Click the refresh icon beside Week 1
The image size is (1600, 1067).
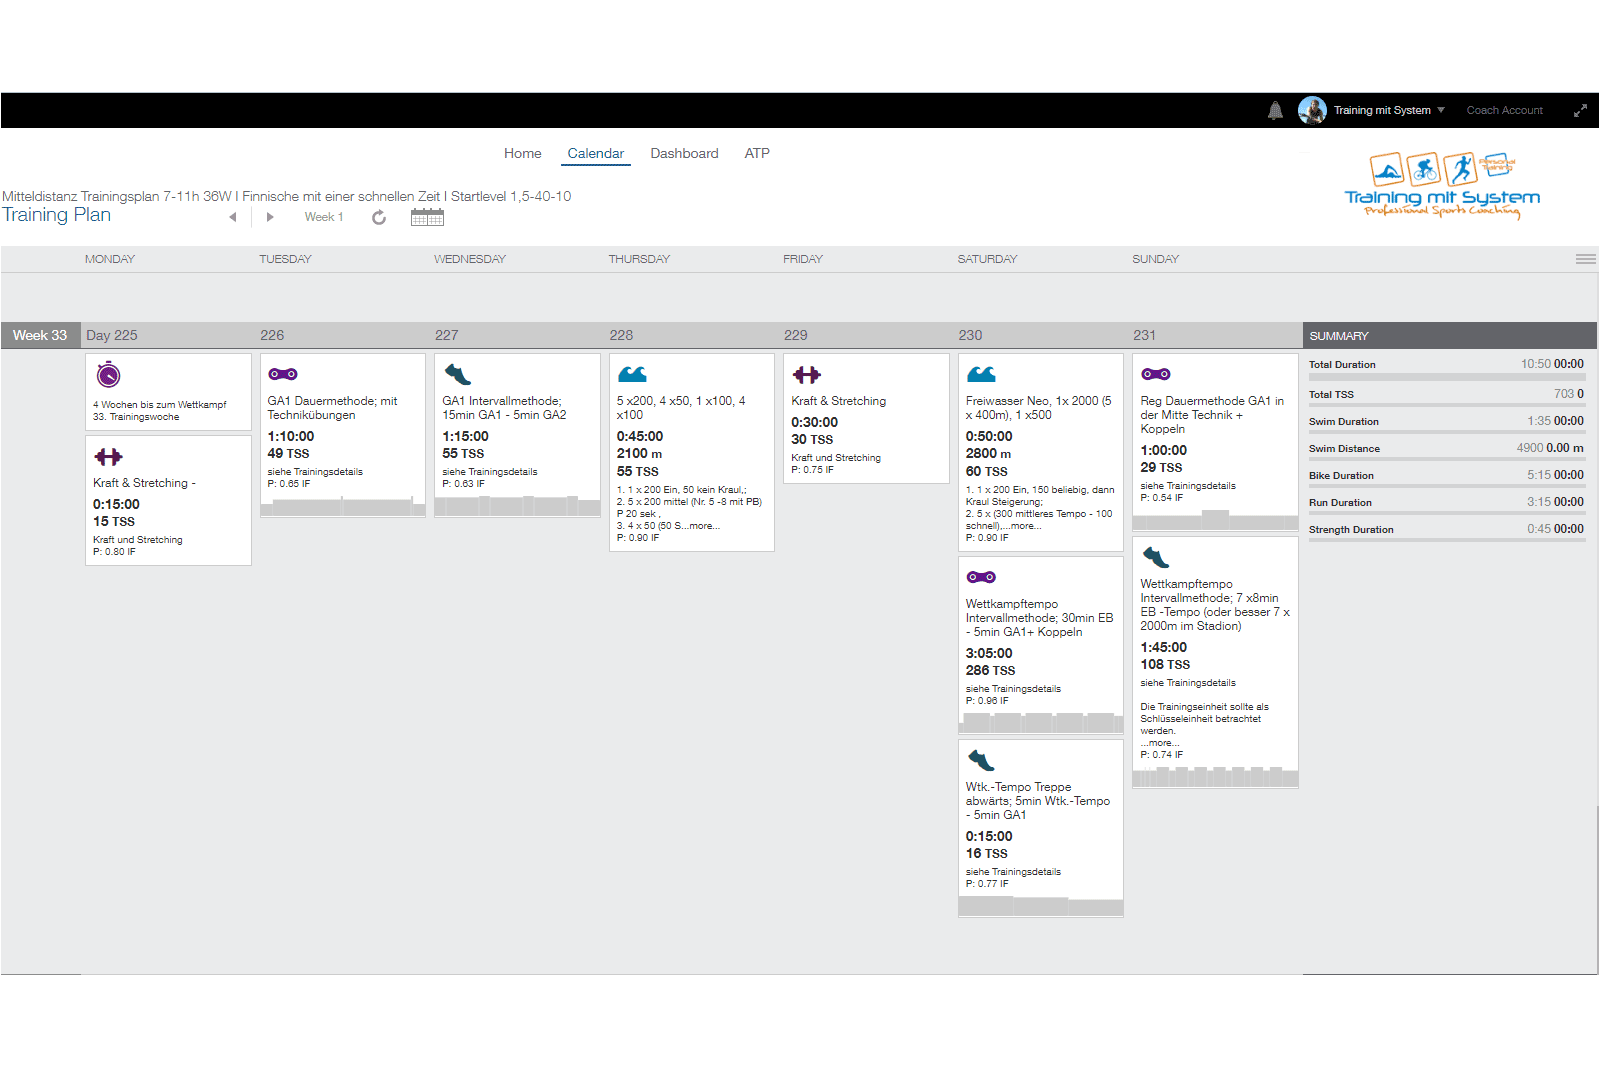379,218
